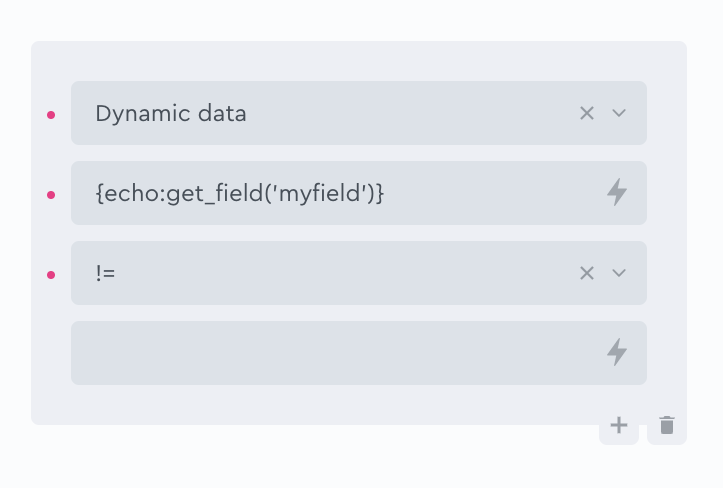Expand the != operator dropdown chevron
Viewport: 723px width, 488px height.
[619, 273]
